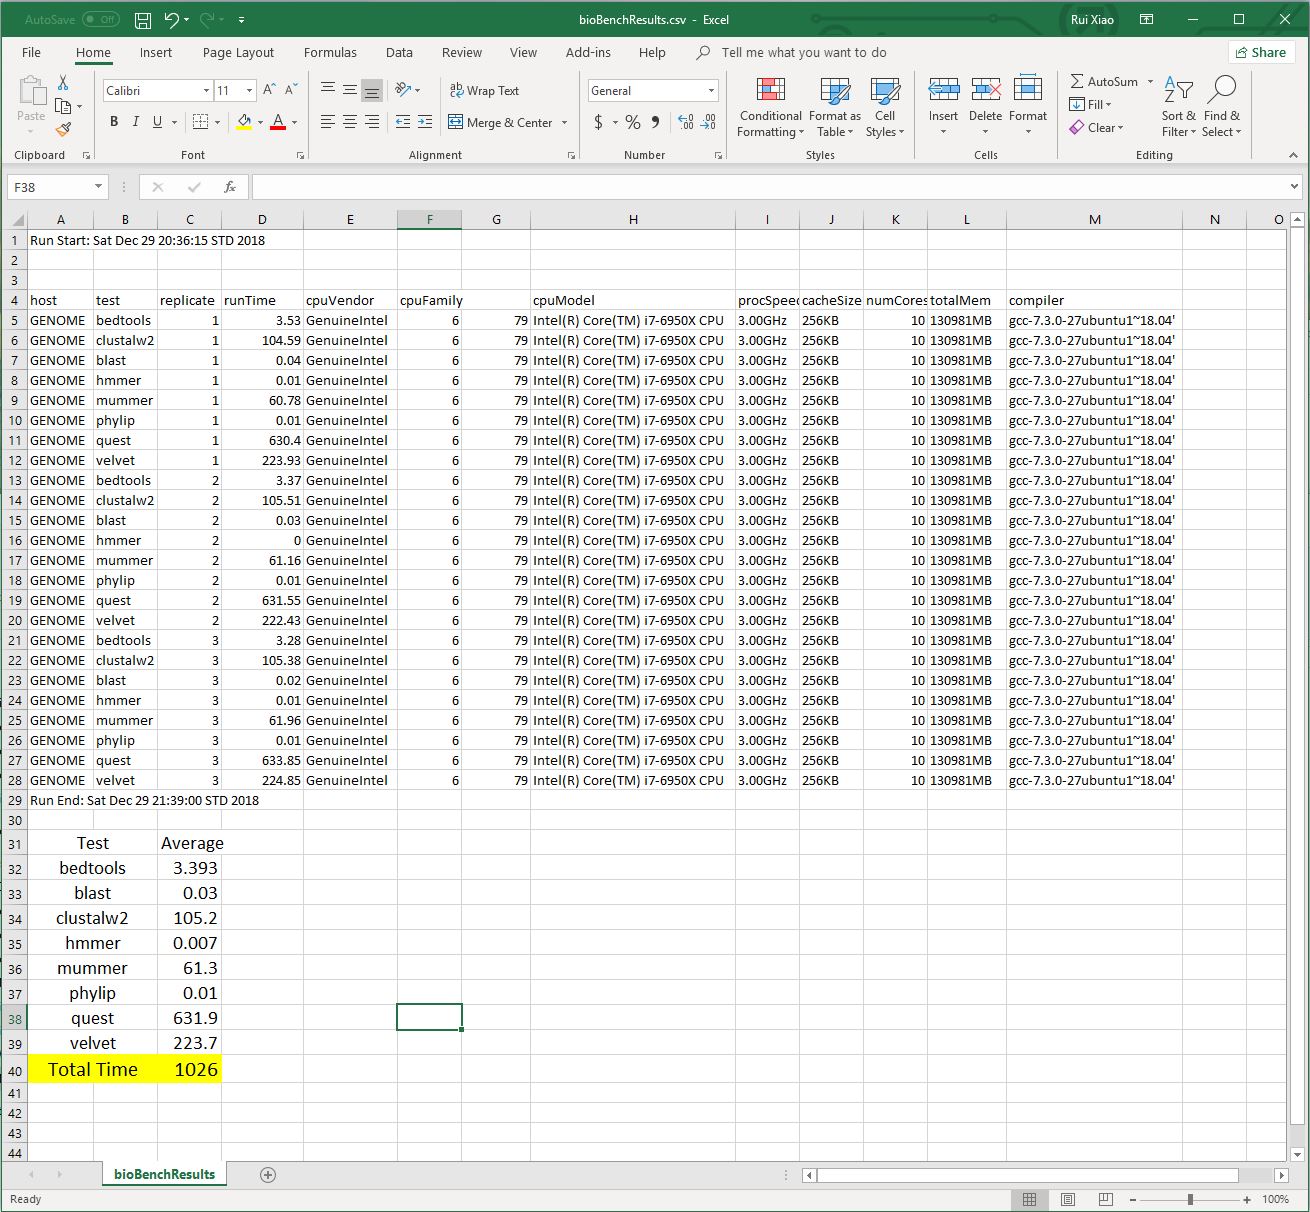Switch to Formulas tab
The image size is (1310, 1212).
coord(330,52)
